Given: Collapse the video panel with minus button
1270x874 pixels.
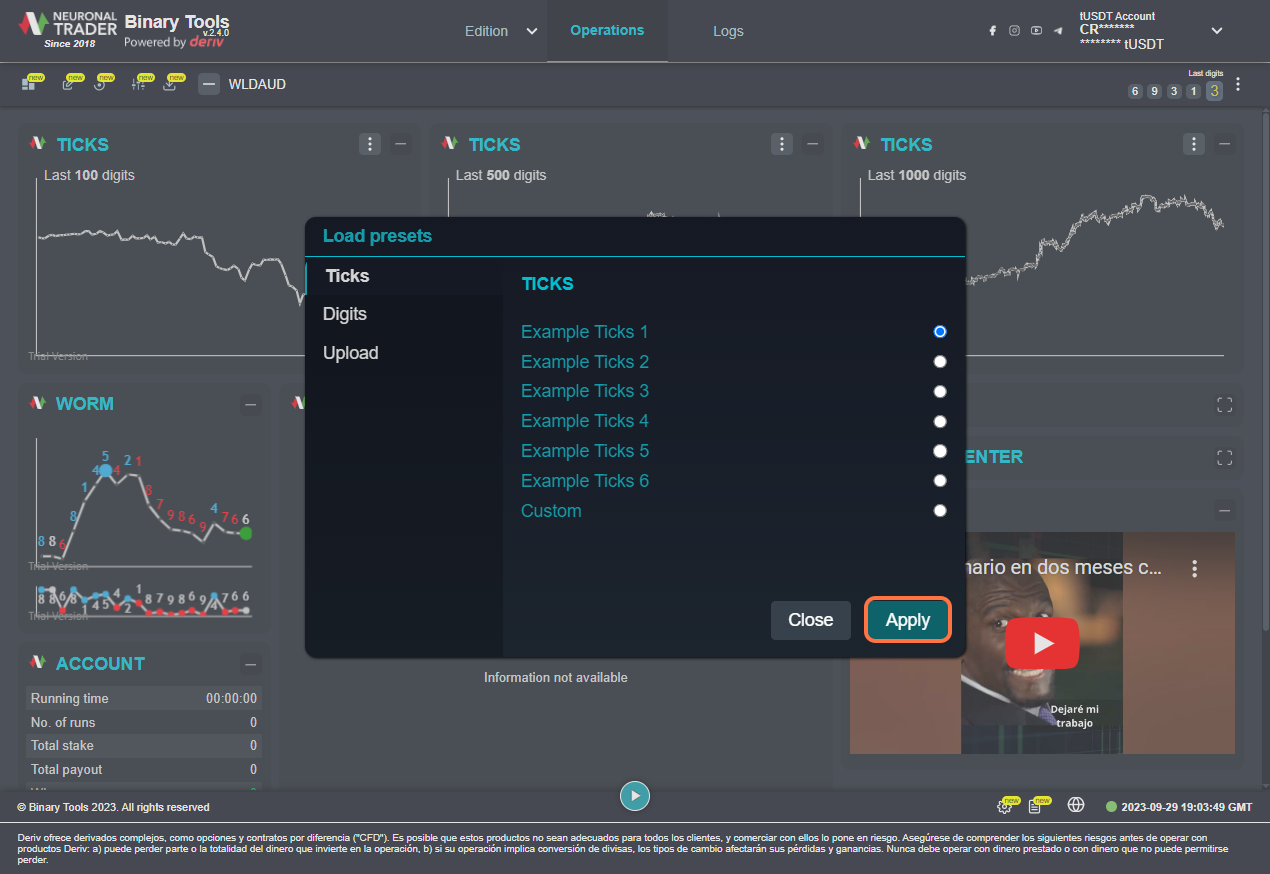Looking at the screenshot, I should pyautogui.click(x=1225, y=510).
